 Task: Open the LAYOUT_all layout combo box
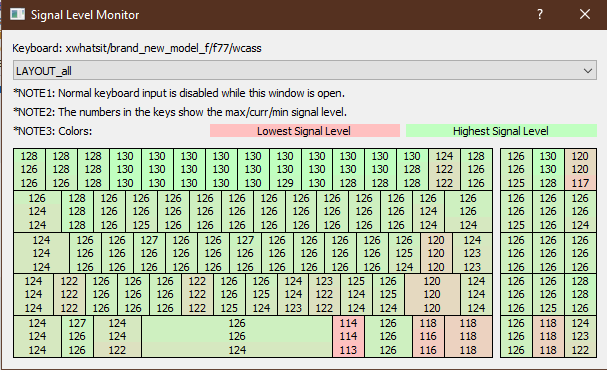[x=305, y=70]
